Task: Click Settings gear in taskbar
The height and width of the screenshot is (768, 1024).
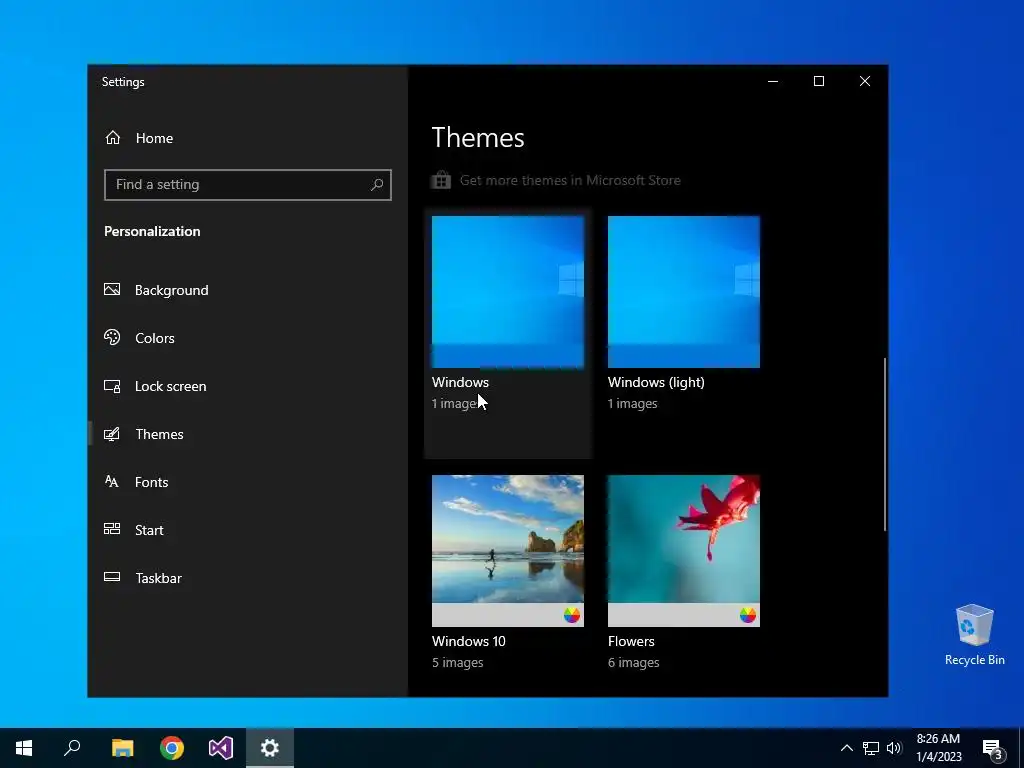Action: coord(270,748)
